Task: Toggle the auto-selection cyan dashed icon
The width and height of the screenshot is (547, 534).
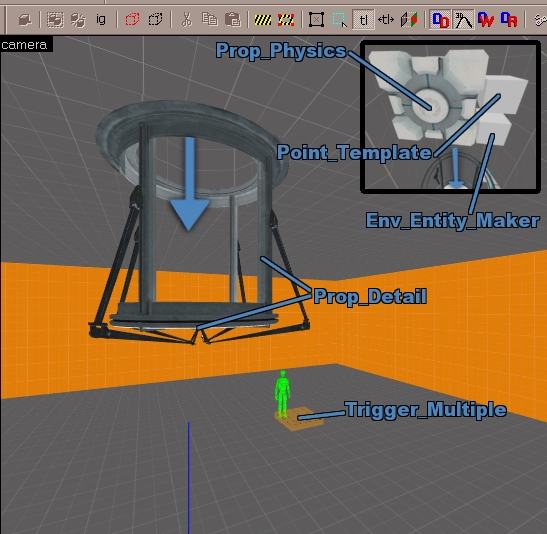Action: (339, 20)
